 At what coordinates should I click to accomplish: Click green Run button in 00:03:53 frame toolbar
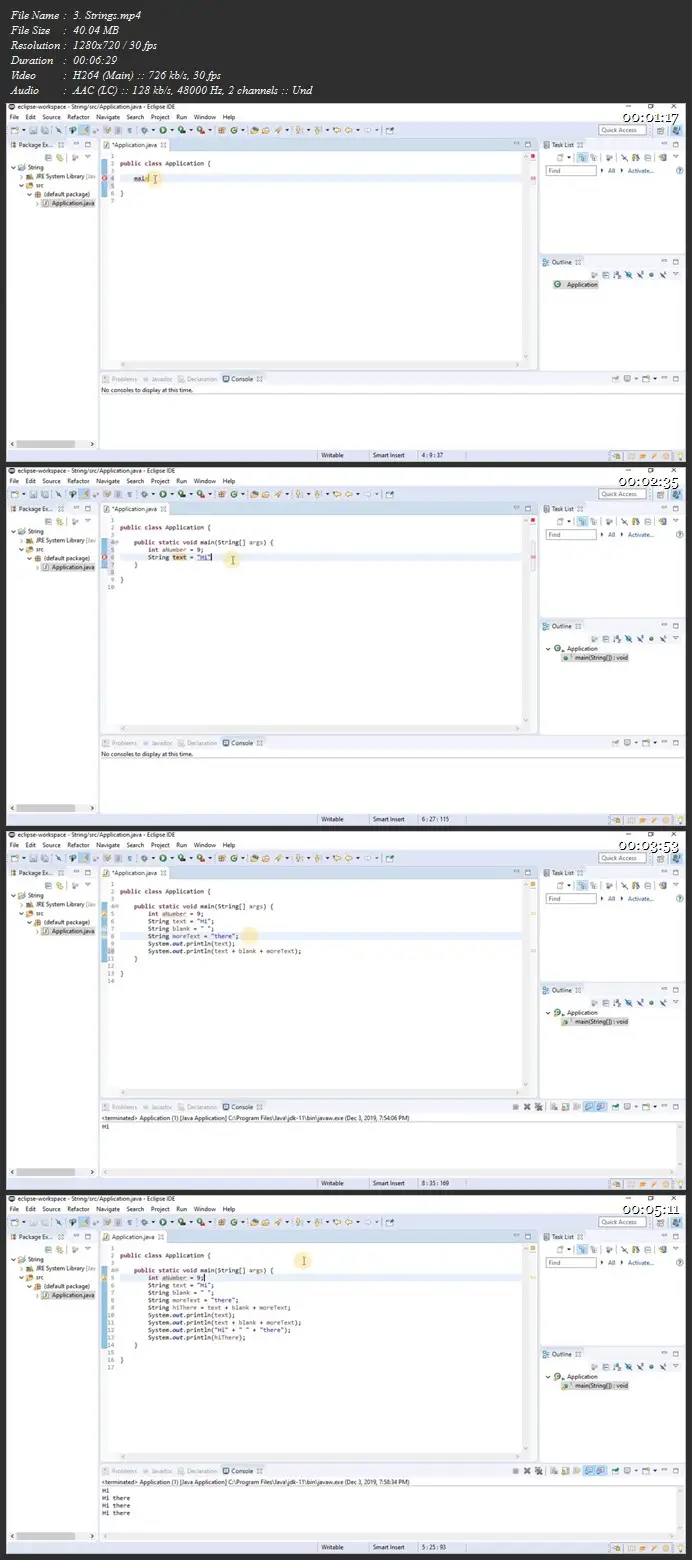[x=163, y=857]
